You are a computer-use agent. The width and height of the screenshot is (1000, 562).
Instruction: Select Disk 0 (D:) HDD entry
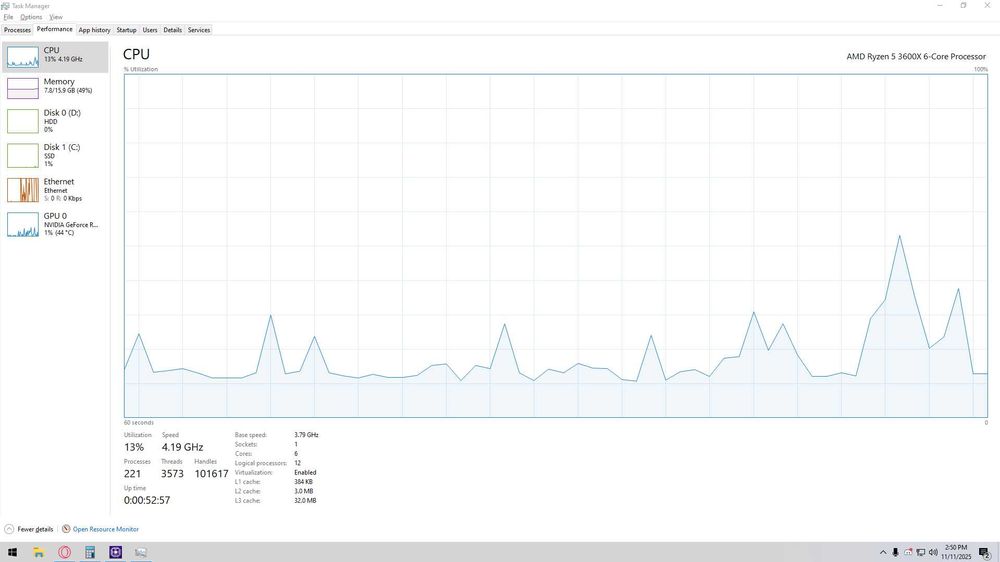55,121
